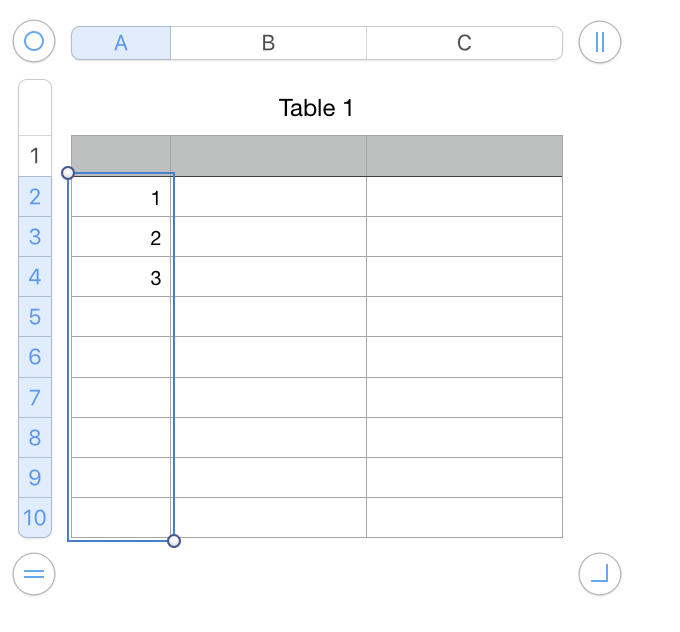Select column C header tab
The width and height of the screenshot is (680, 632).
pyautogui.click(x=464, y=43)
